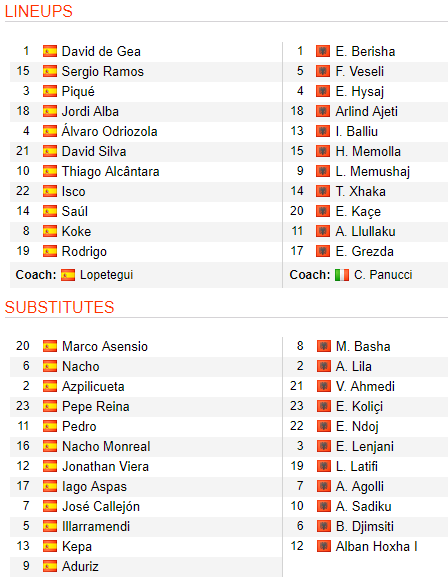Open Thiago Alcântara player page
This screenshot has height=582, width=448.
tap(111, 171)
